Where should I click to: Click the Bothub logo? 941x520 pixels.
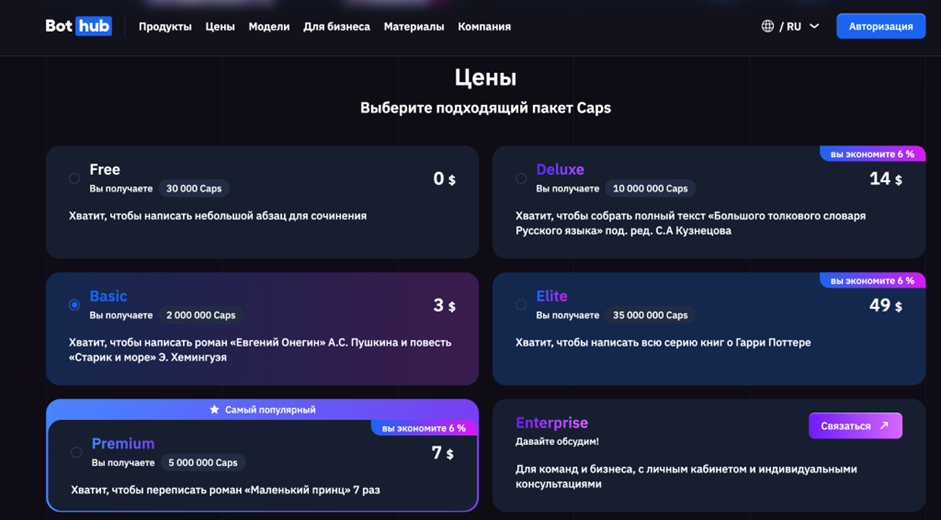(78, 26)
